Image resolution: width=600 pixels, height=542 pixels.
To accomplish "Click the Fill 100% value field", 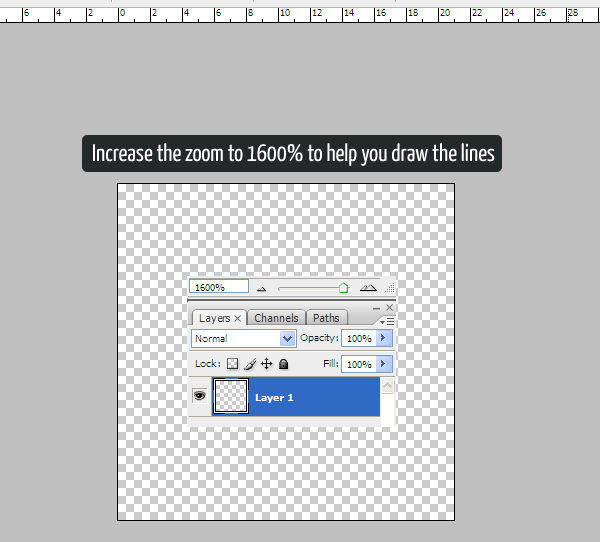I will pyautogui.click(x=359, y=364).
